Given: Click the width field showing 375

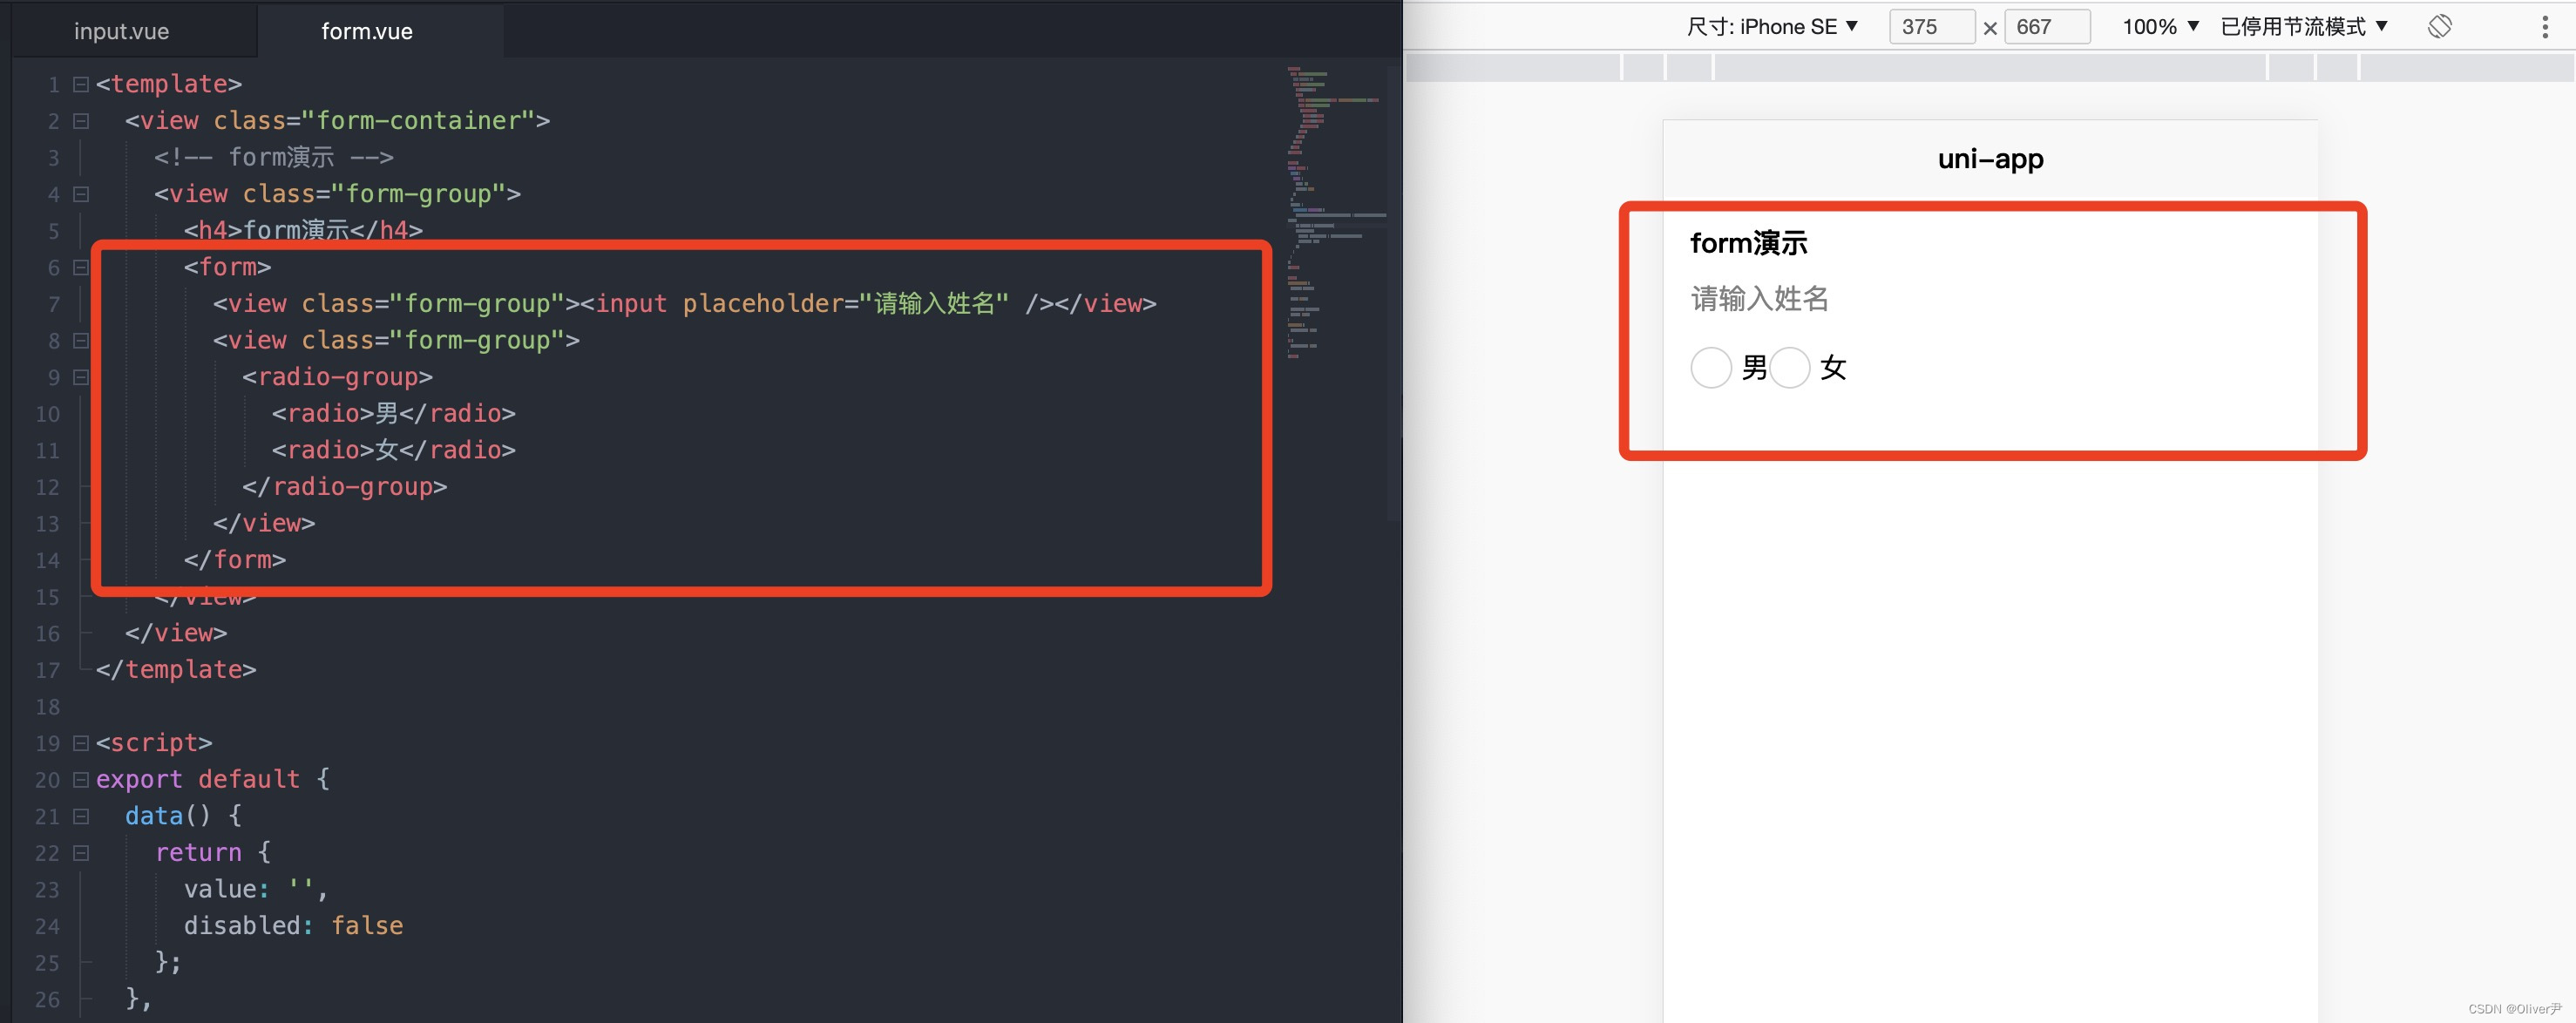Looking at the screenshot, I should [1930, 27].
